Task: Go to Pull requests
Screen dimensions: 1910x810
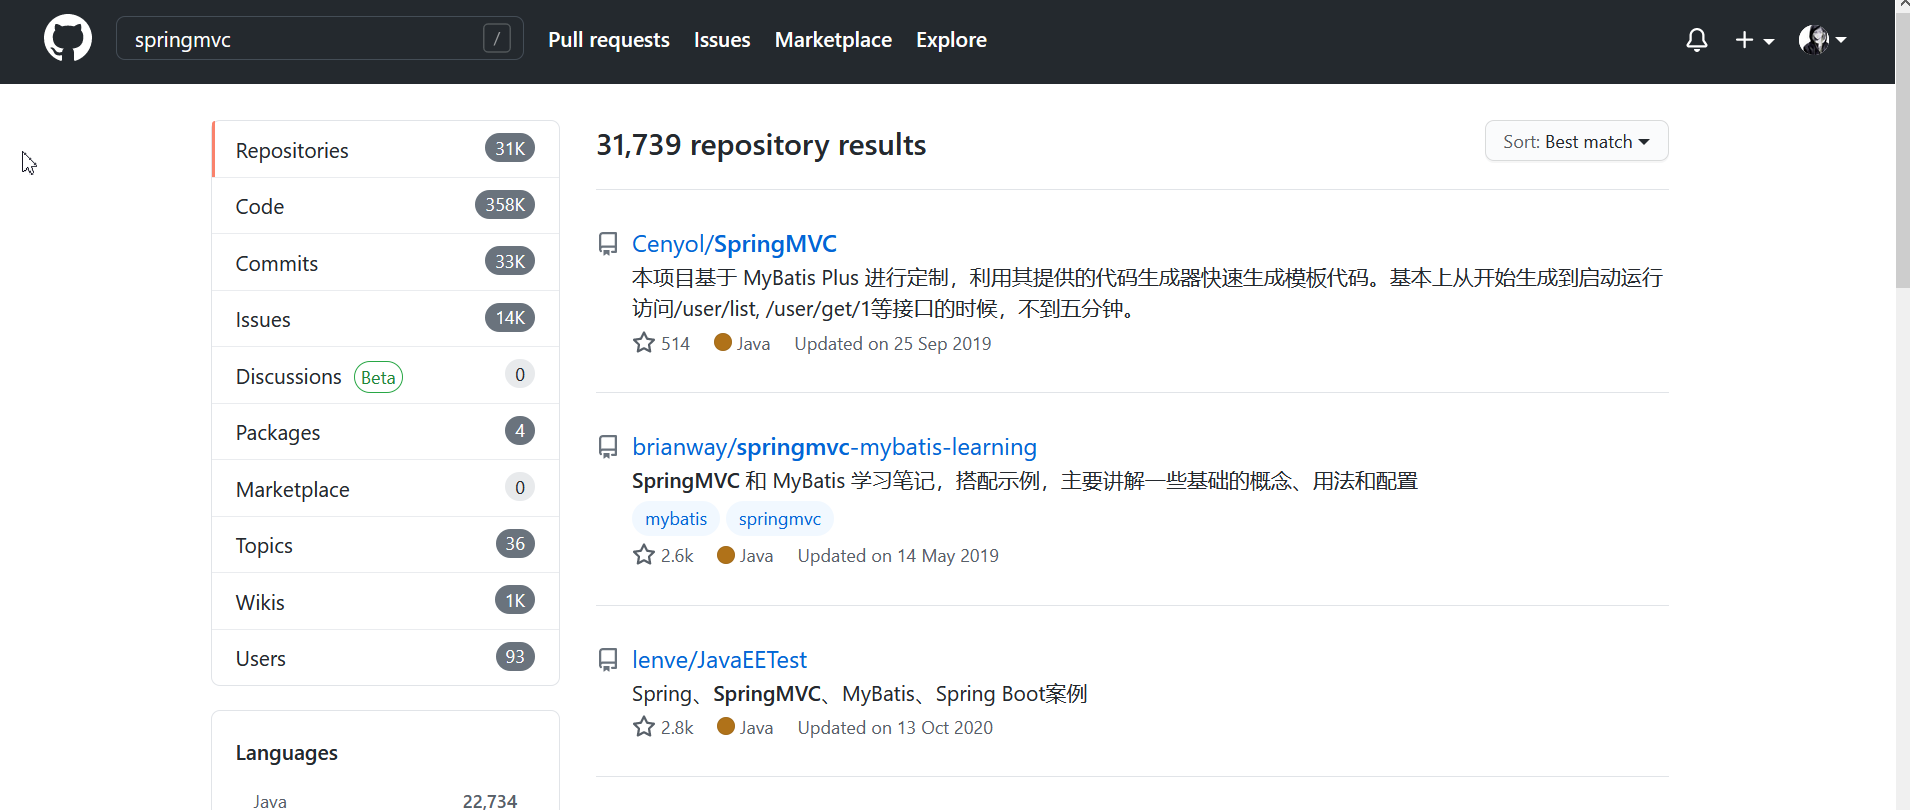Action: point(609,40)
